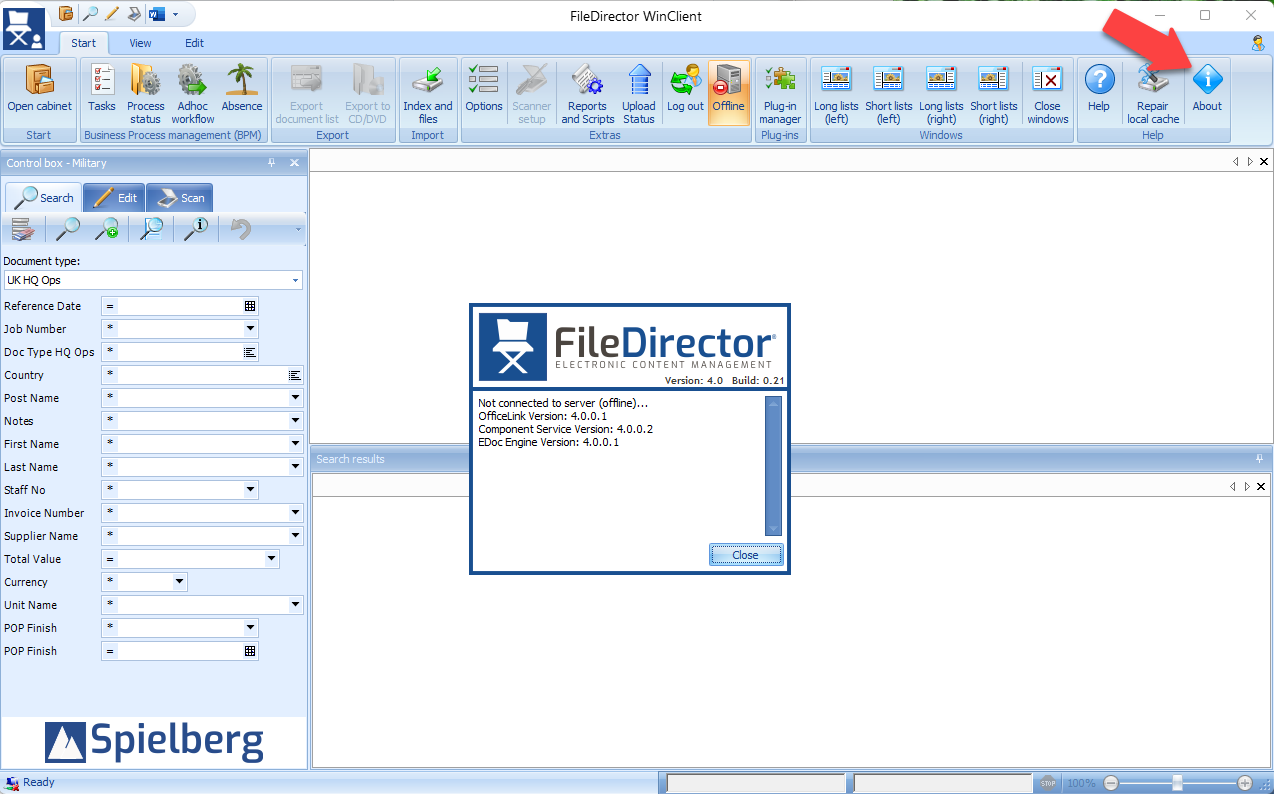Close the Control box - Military panel

[294, 163]
